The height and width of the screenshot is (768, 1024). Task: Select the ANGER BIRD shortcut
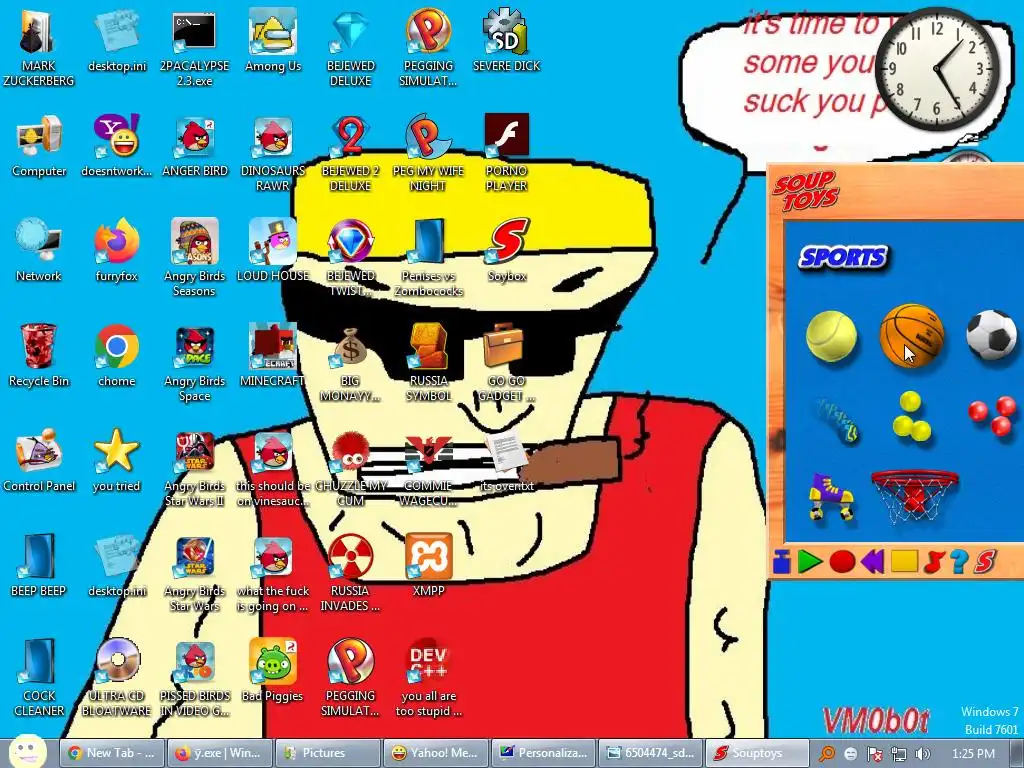pyautogui.click(x=195, y=146)
